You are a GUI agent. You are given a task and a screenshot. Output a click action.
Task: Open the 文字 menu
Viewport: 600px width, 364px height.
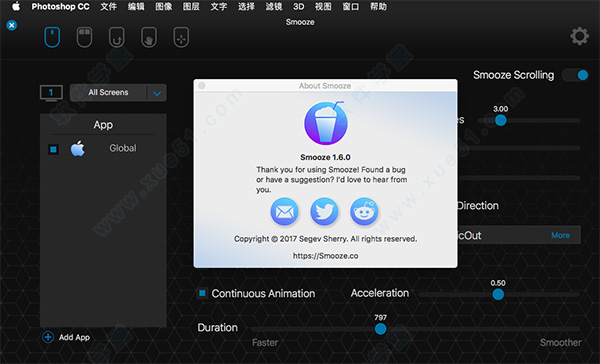coord(218,7)
